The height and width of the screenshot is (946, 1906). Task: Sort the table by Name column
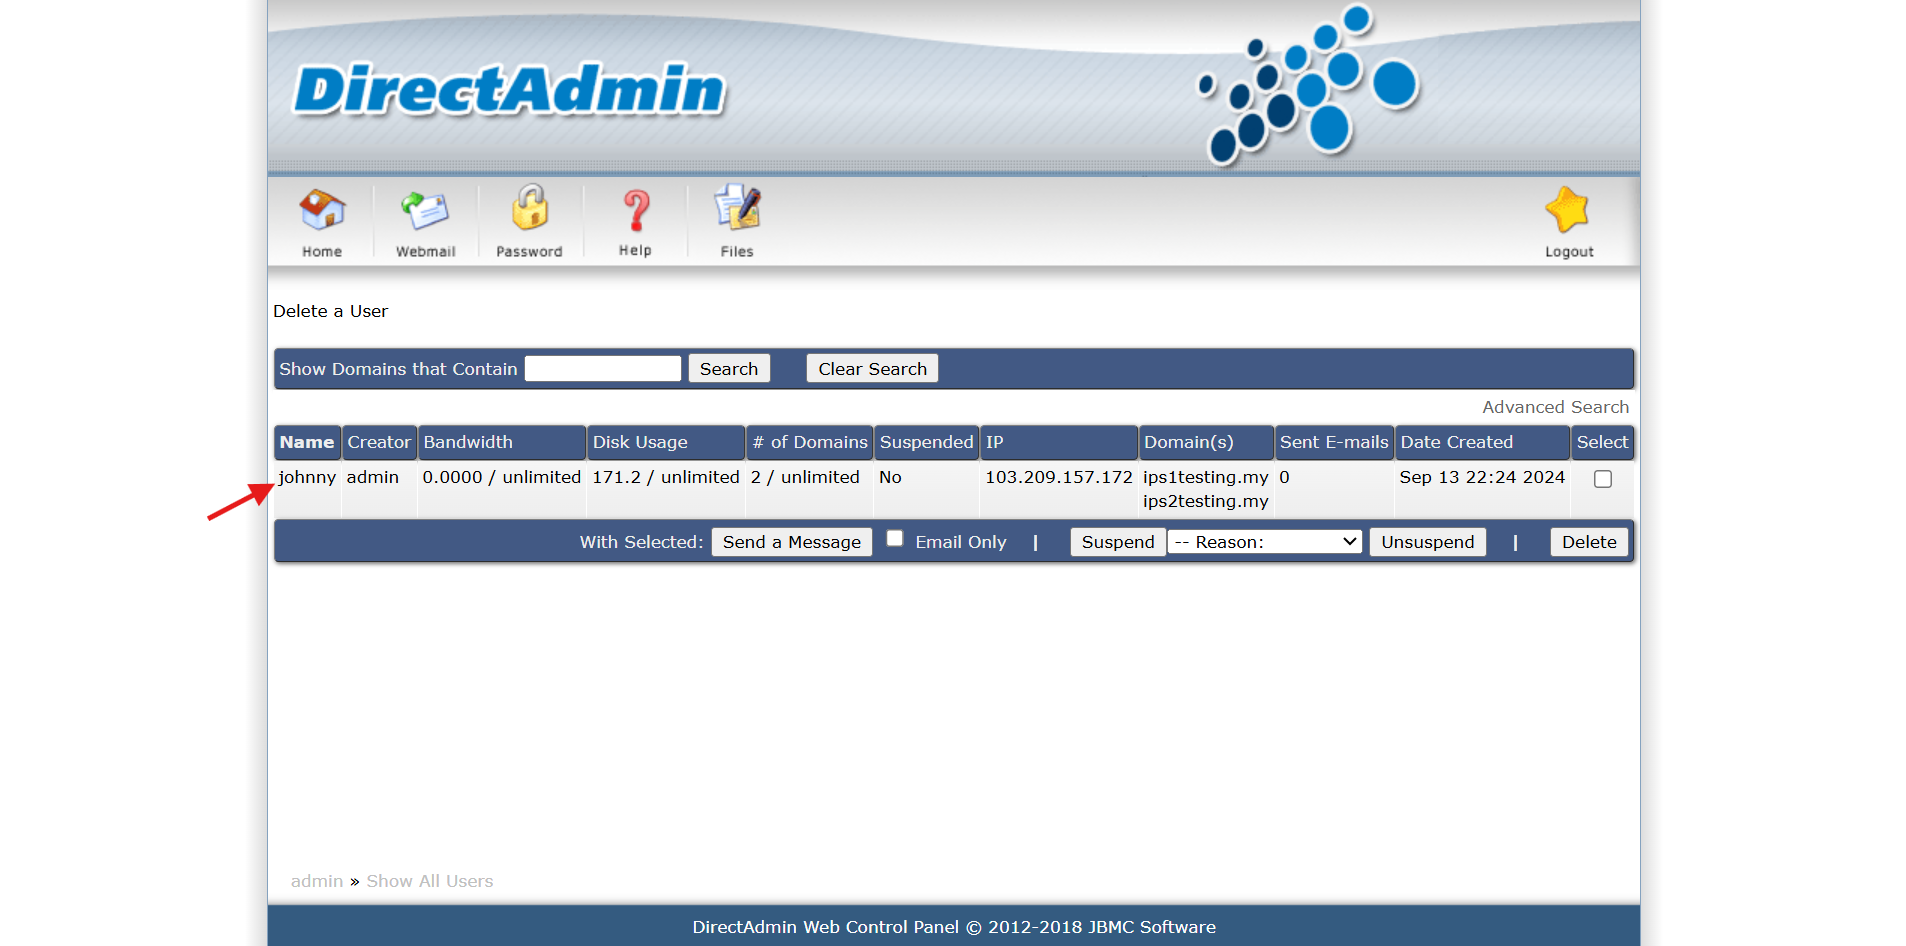pyautogui.click(x=307, y=442)
